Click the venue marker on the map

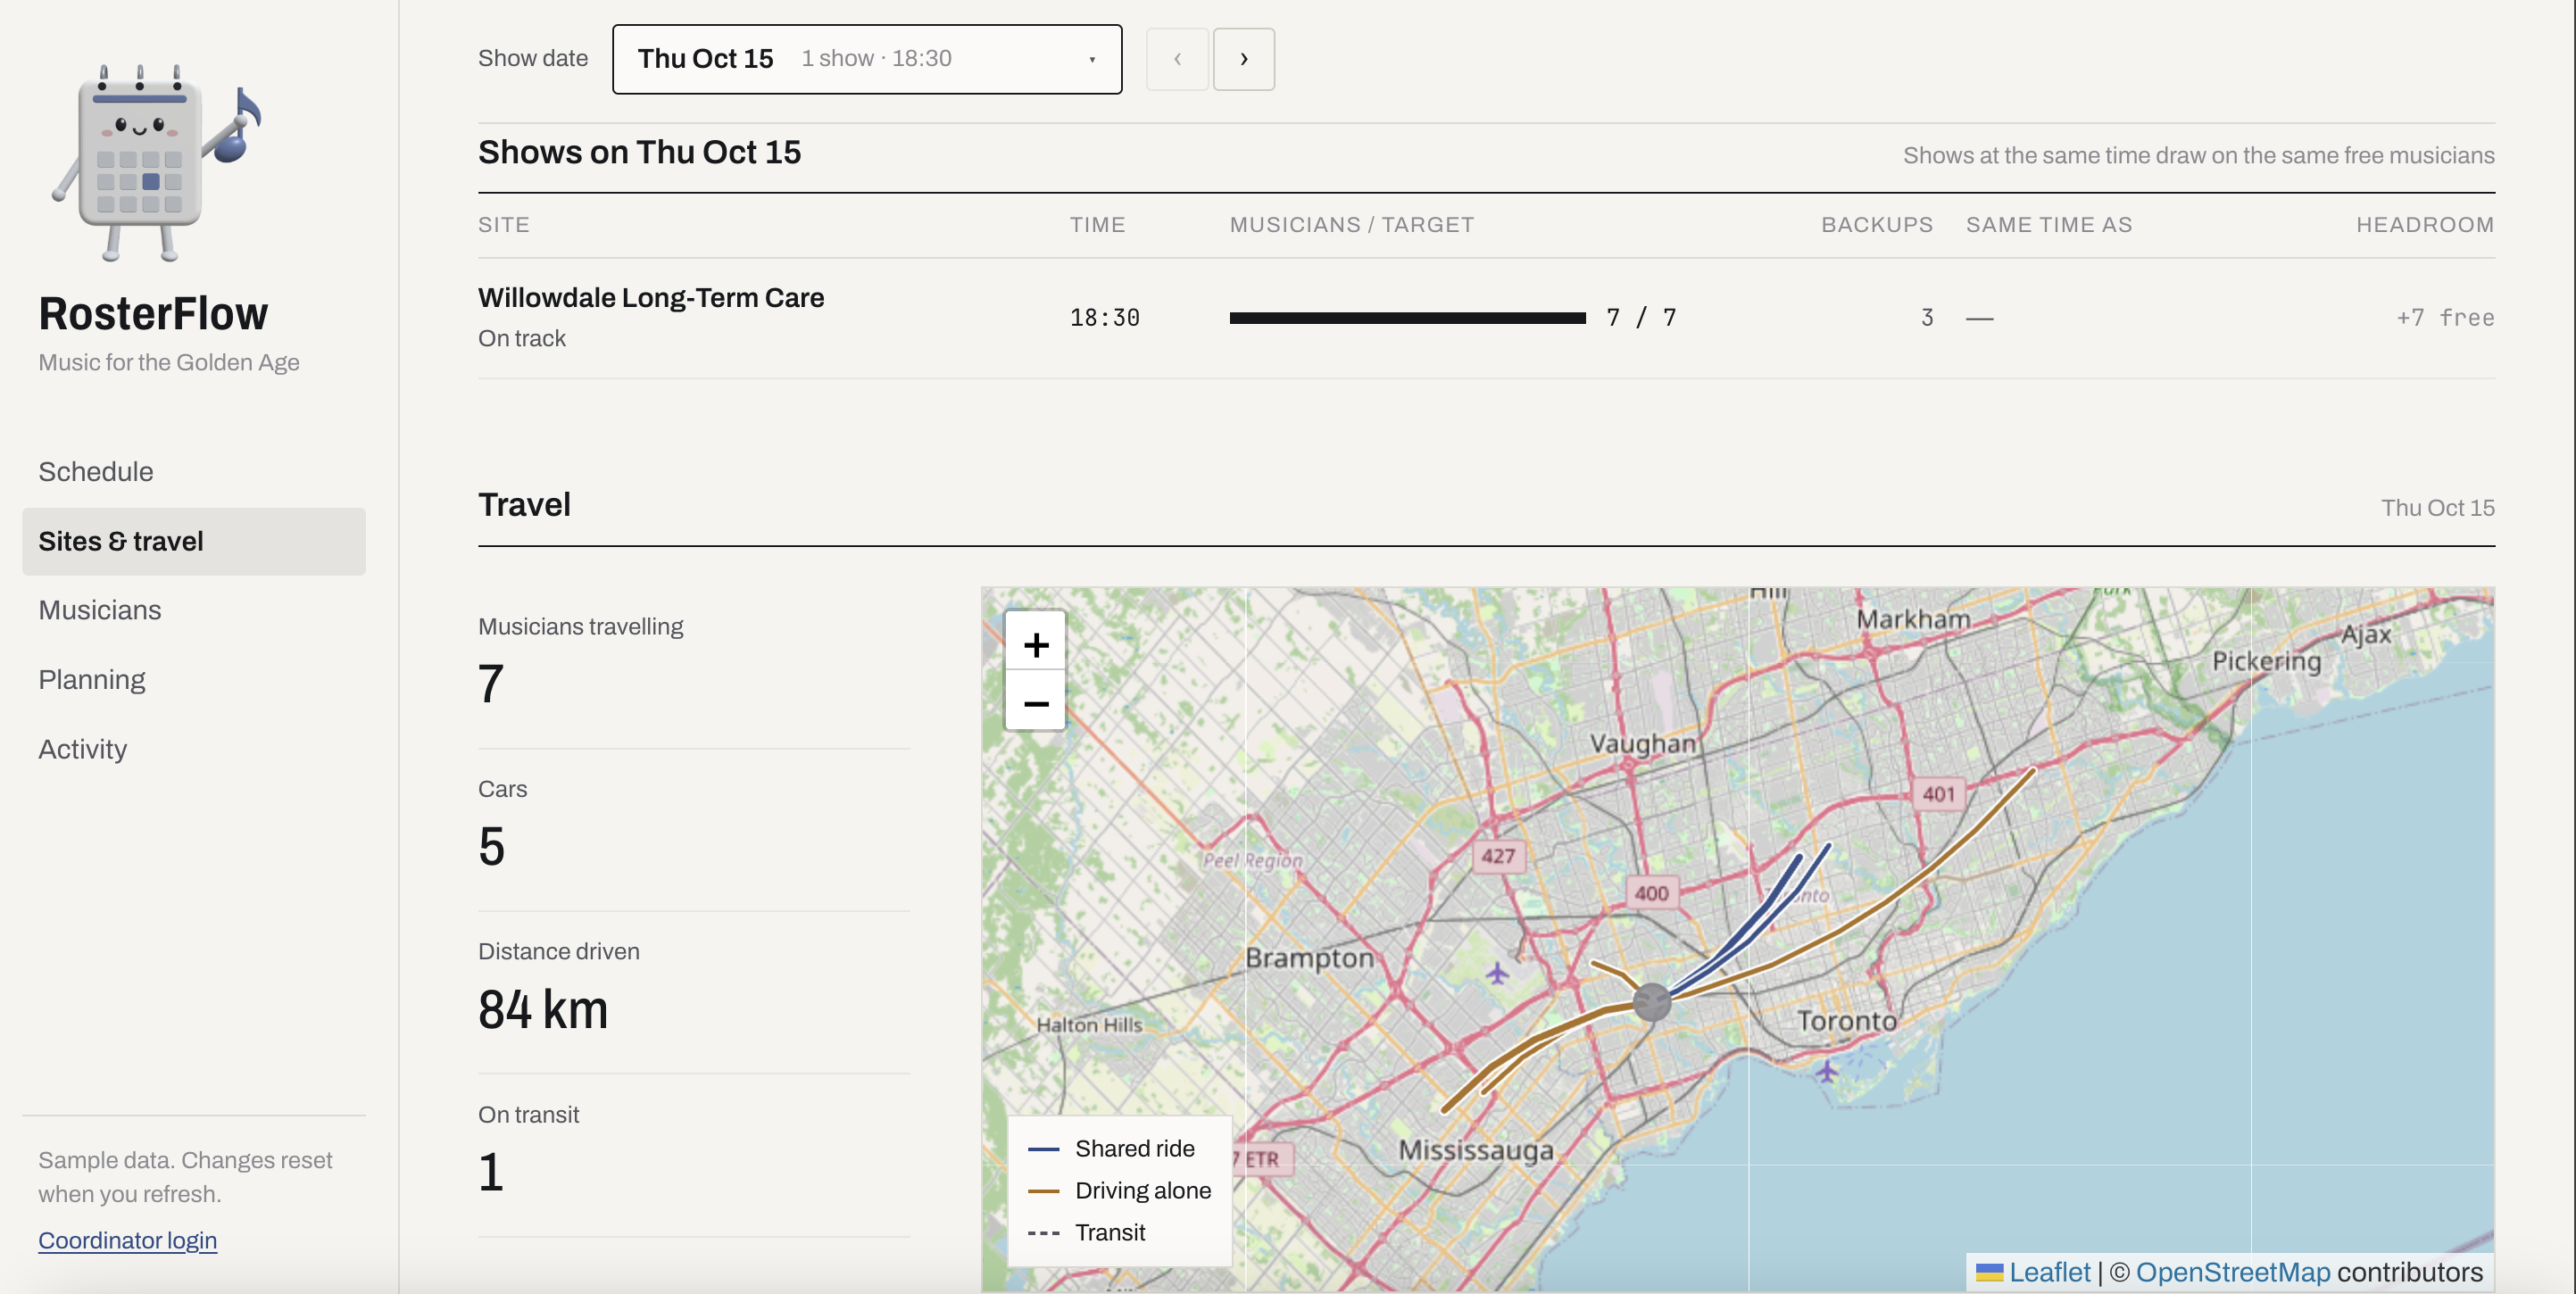1651,1001
